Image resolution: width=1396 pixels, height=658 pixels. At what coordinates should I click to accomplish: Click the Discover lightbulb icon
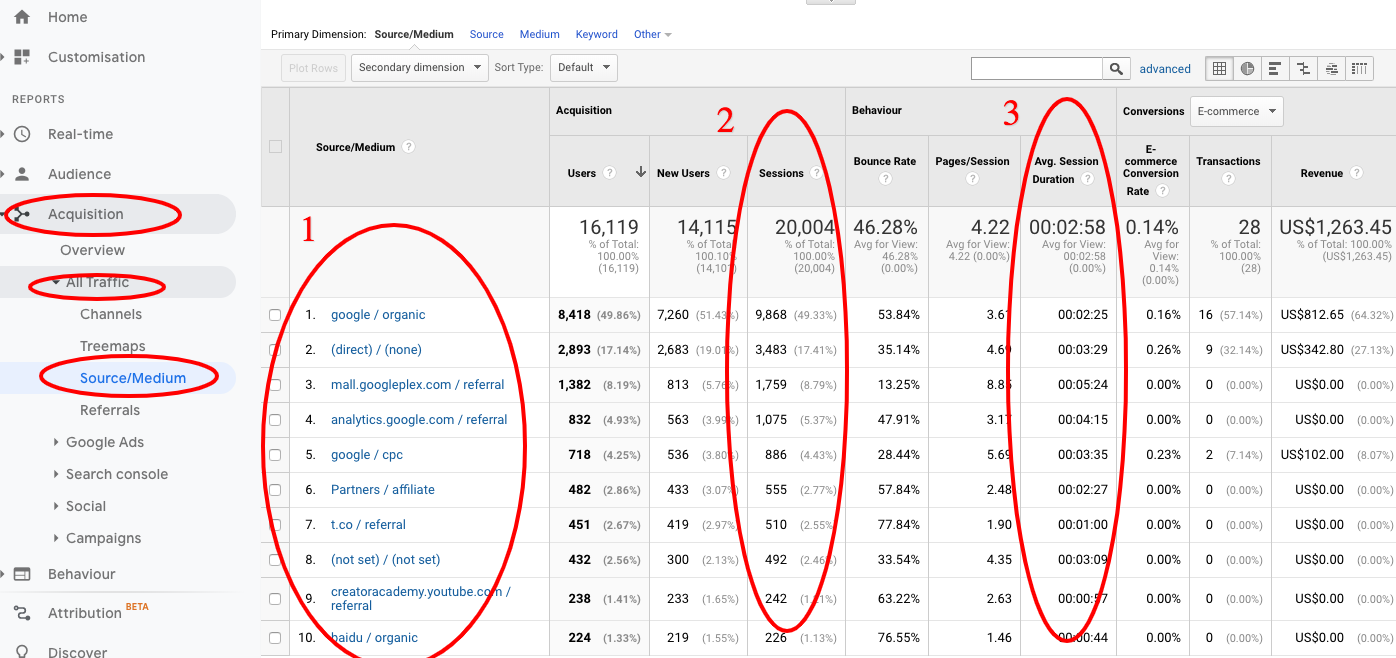[22, 652]
